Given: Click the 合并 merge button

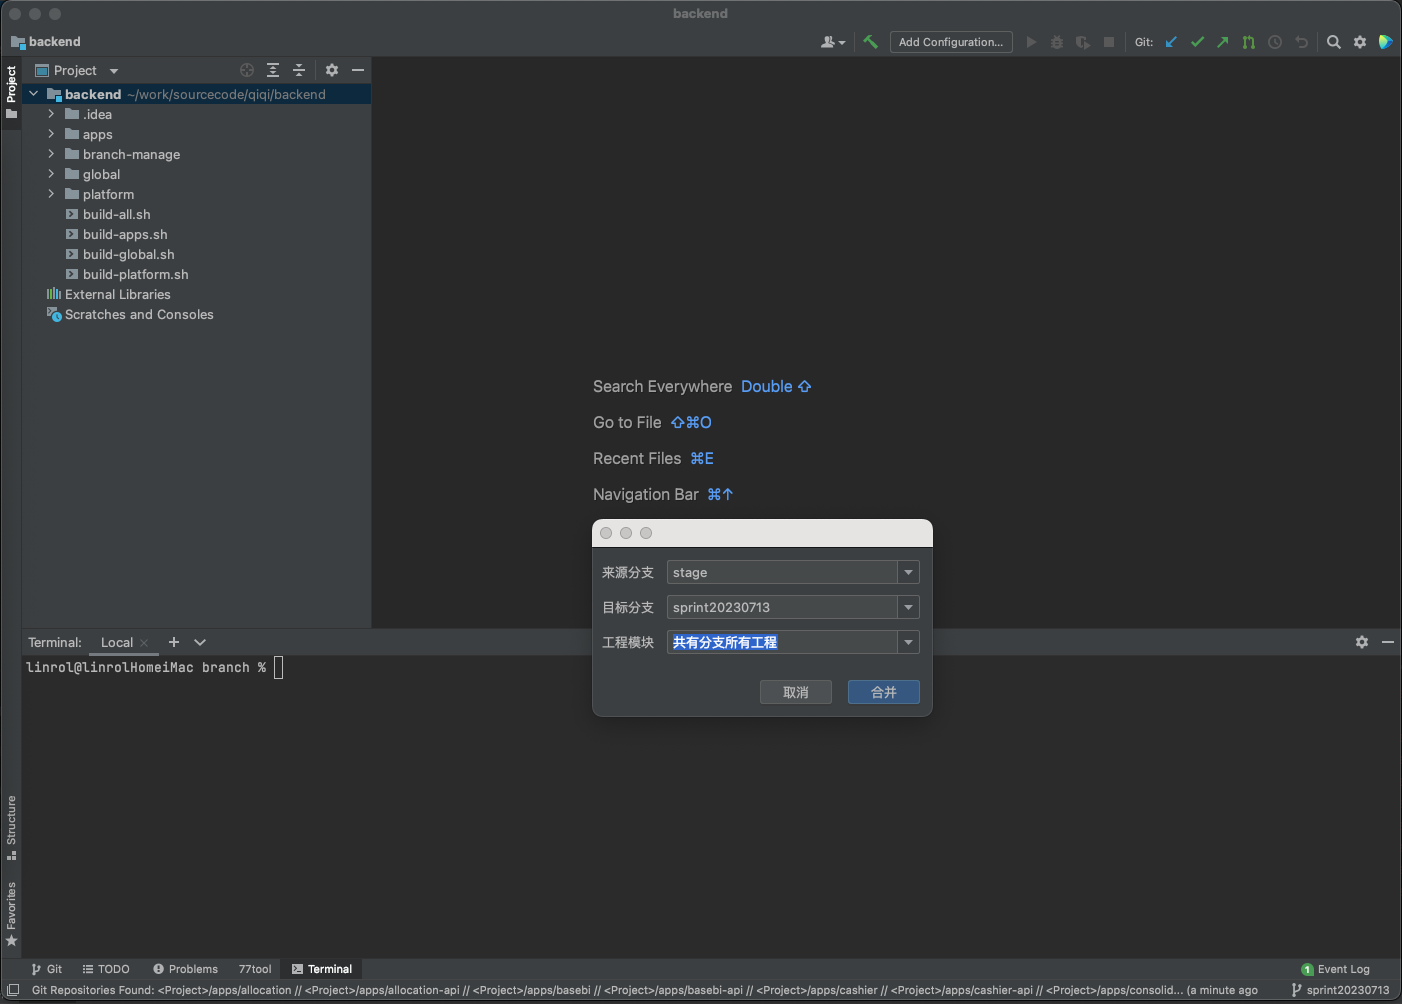Looking at the screenshot, I should [884, 692].
